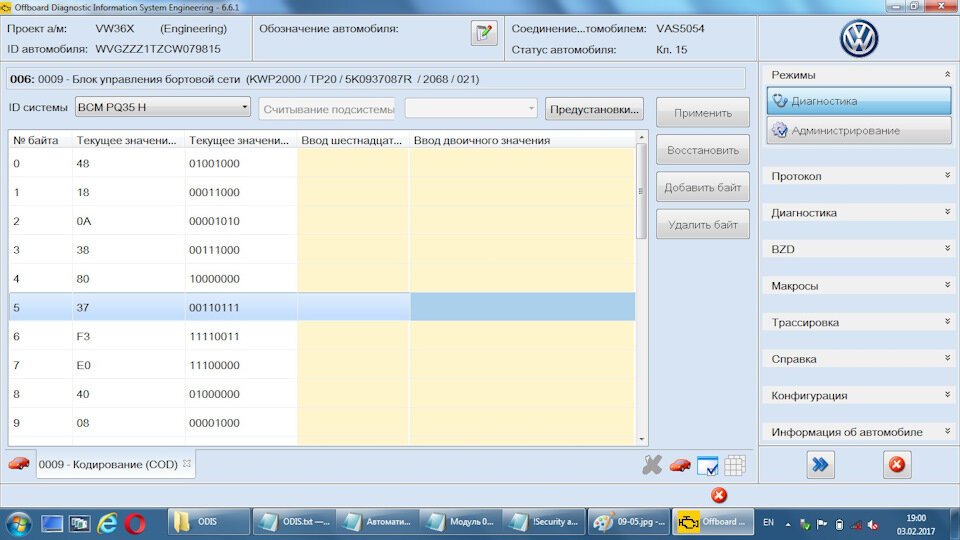Expand the Макросы section
The image size is (960, 540).
(947, 285)
